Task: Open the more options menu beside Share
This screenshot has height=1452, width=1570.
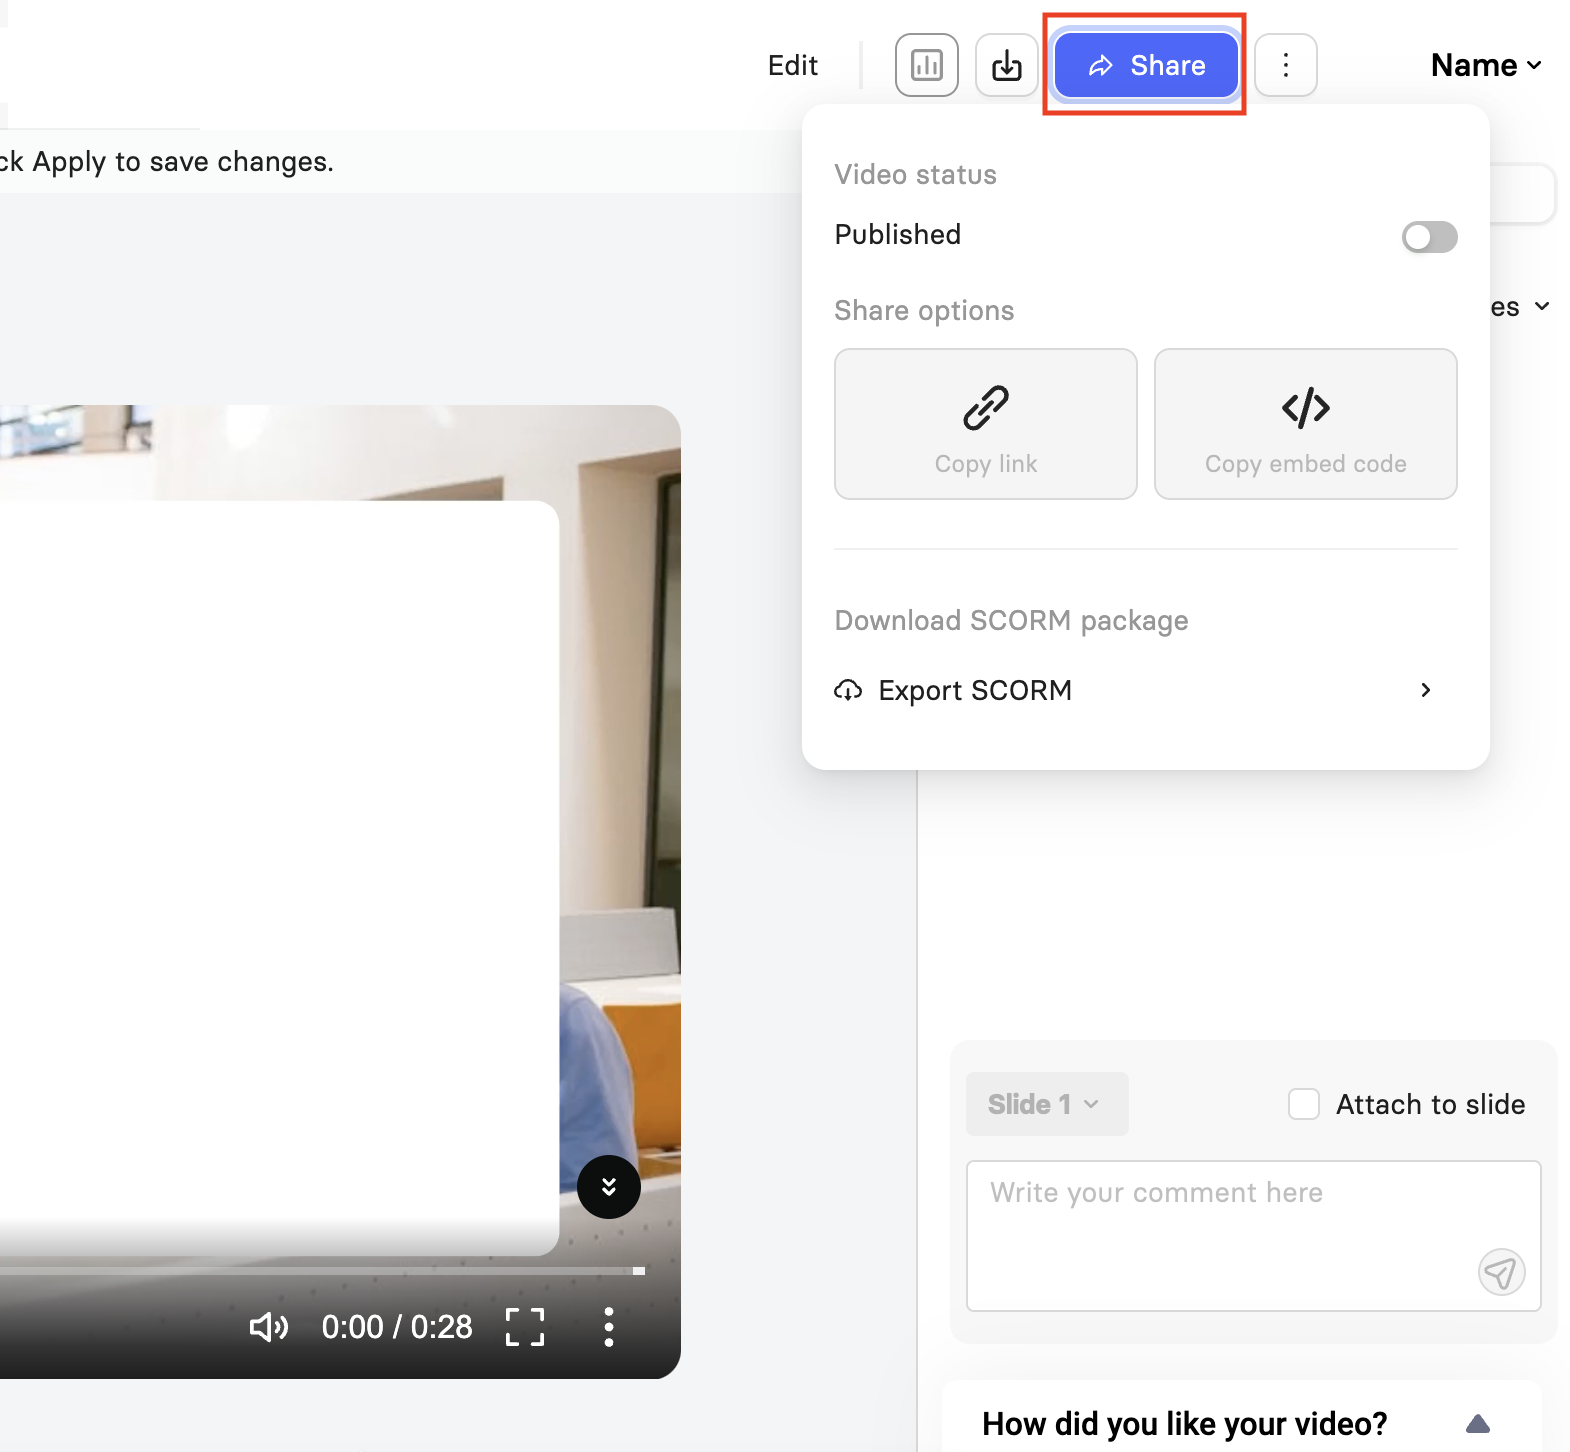Action: [x=1285, y=65]
